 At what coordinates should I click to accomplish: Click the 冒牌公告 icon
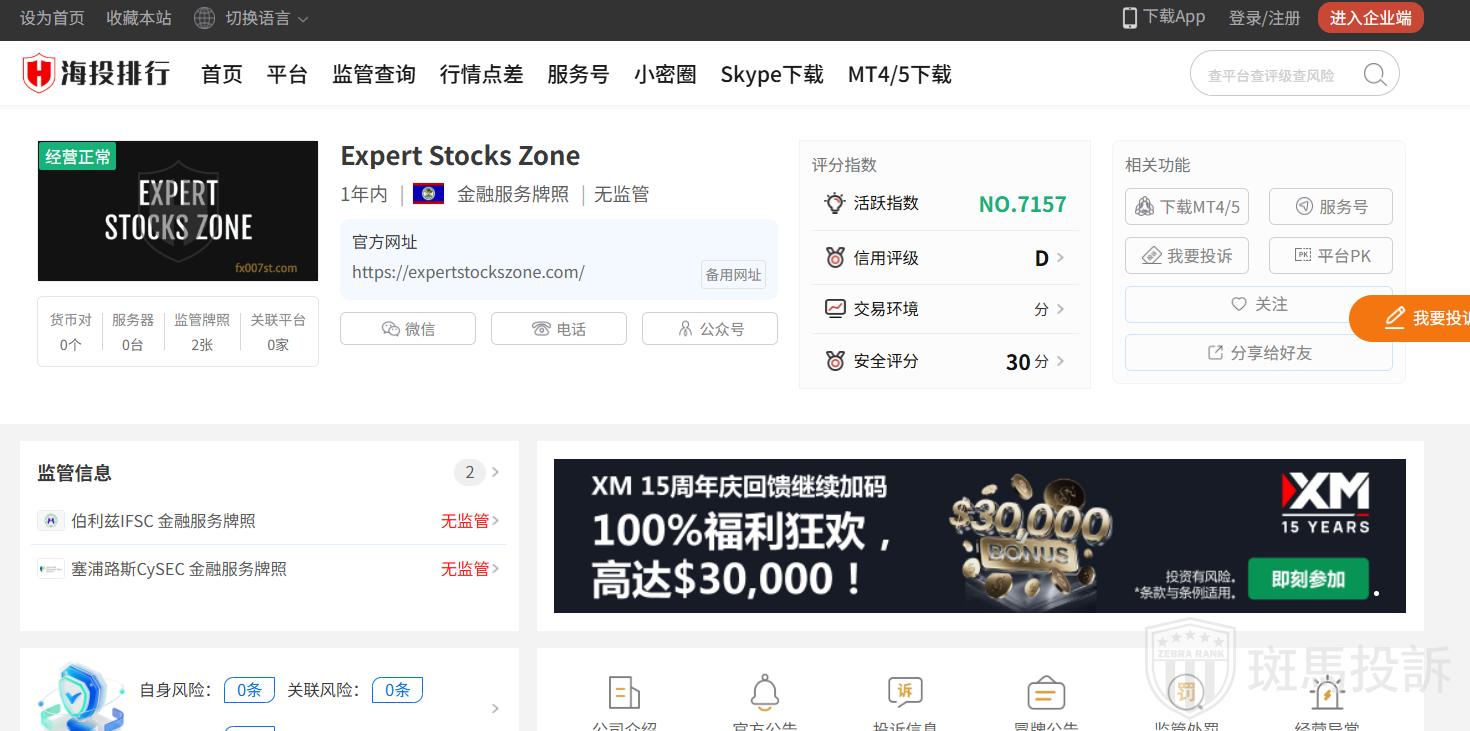(x=1046, y=692)
